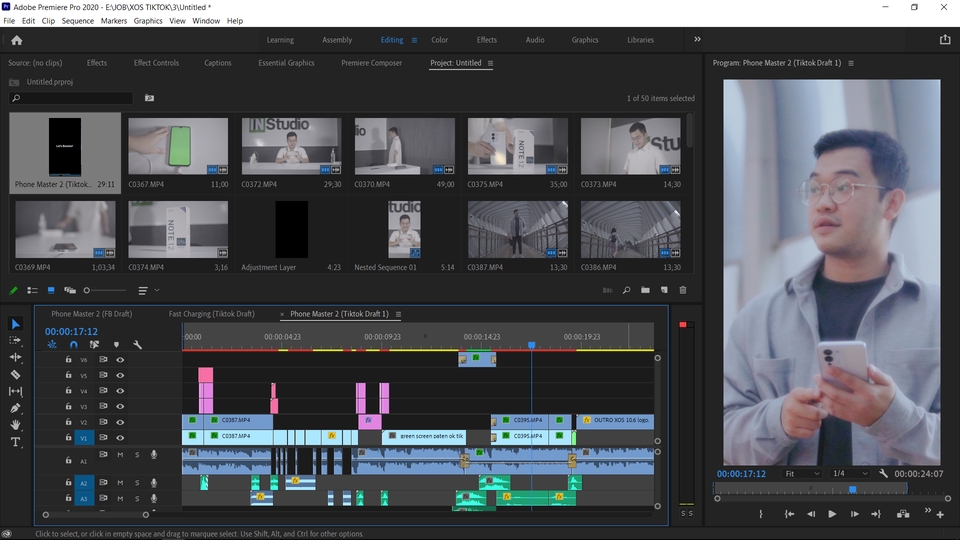This screenshot has width=960, height=540.
Task: Open the 1/4 playback resolution dropdown
Action: pyautogui.click(x=850, y=473)
